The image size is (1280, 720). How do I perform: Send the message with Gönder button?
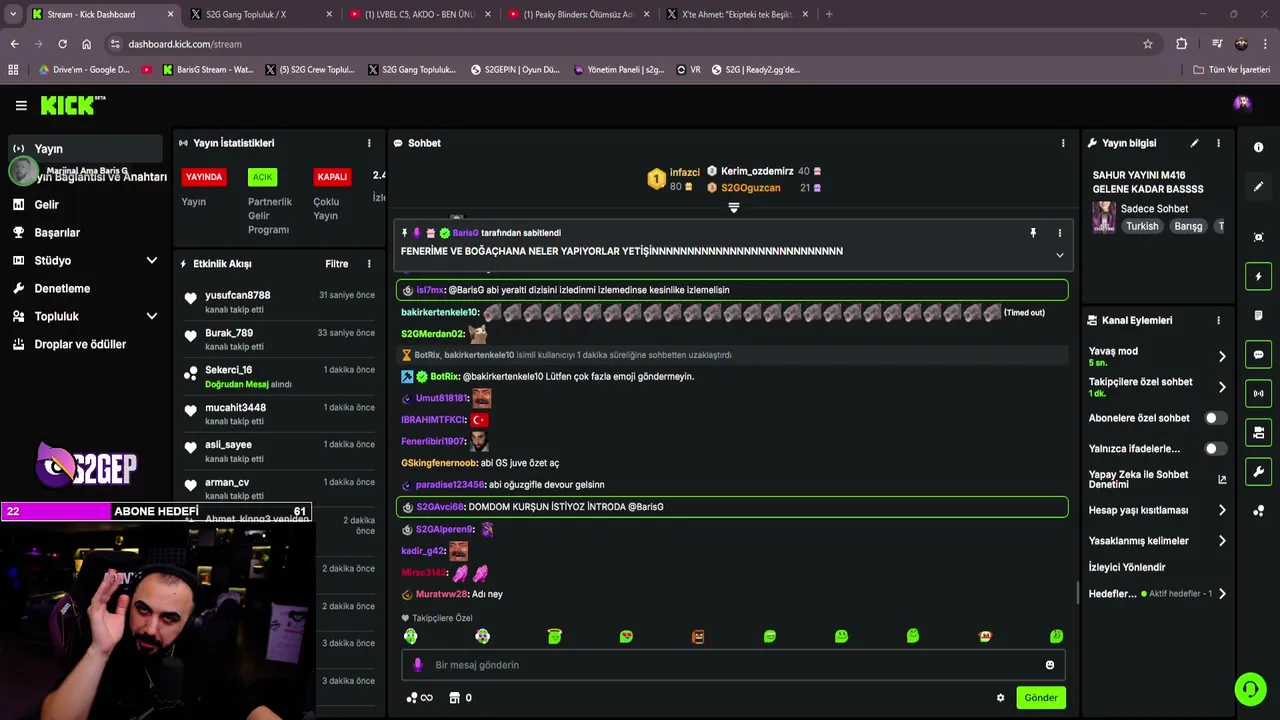pos(1040,698)
